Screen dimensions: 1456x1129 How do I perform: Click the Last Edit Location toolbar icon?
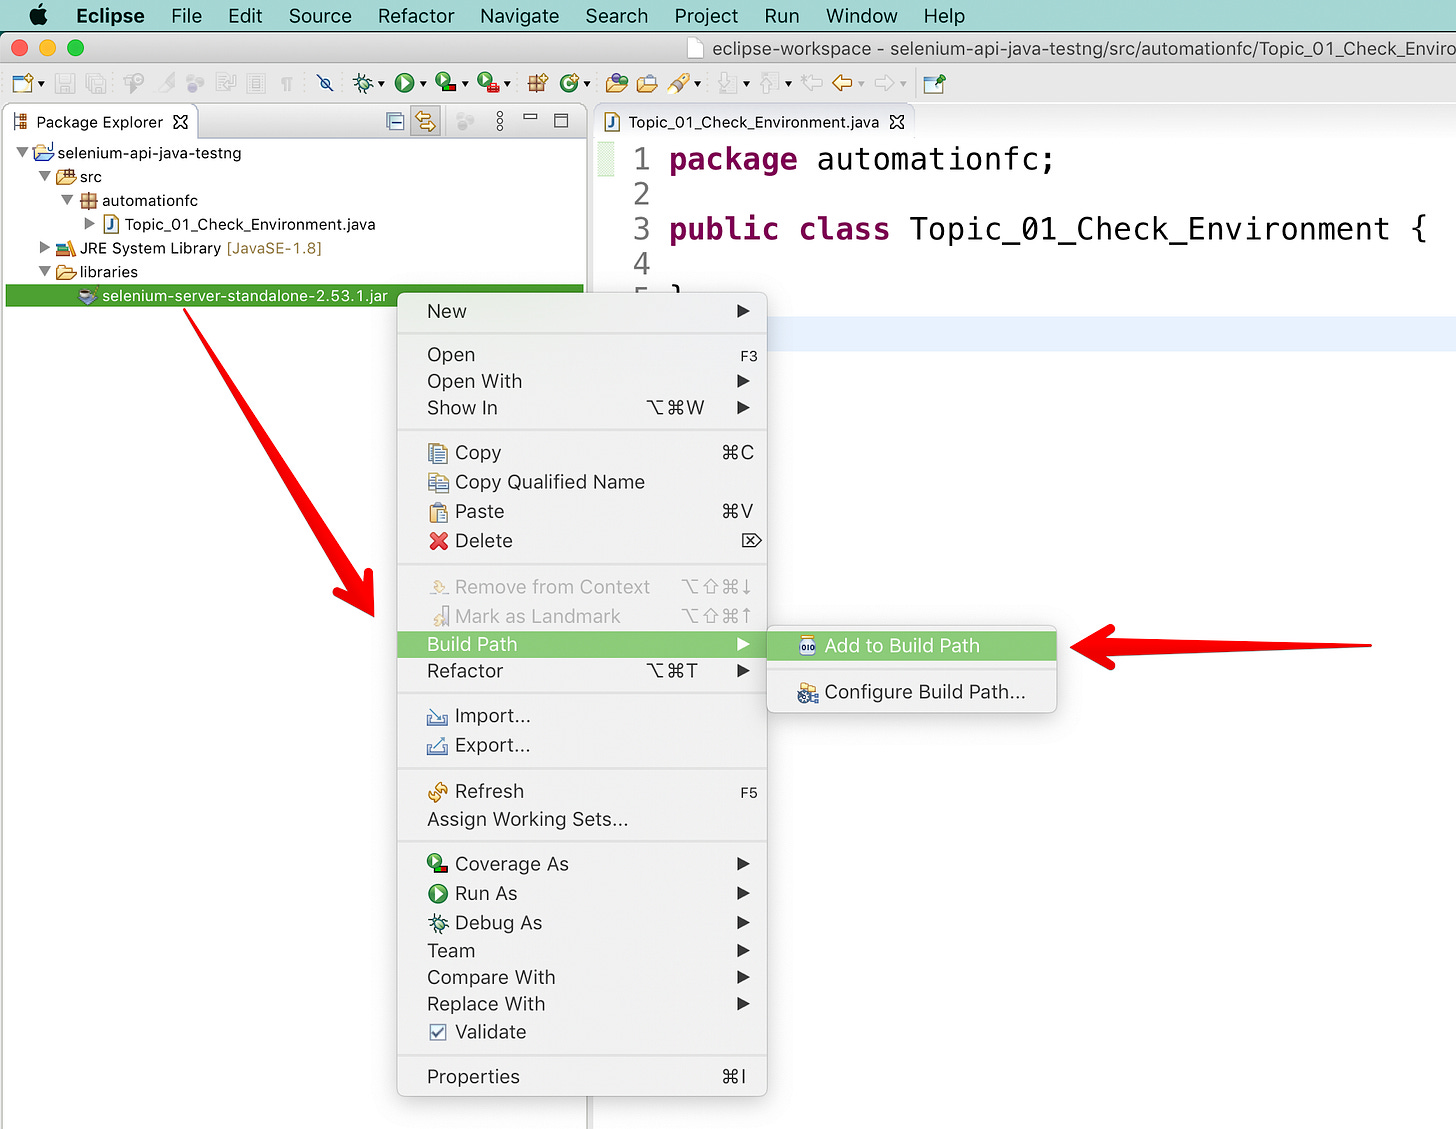pyautogui.click(x=811, y=84)
